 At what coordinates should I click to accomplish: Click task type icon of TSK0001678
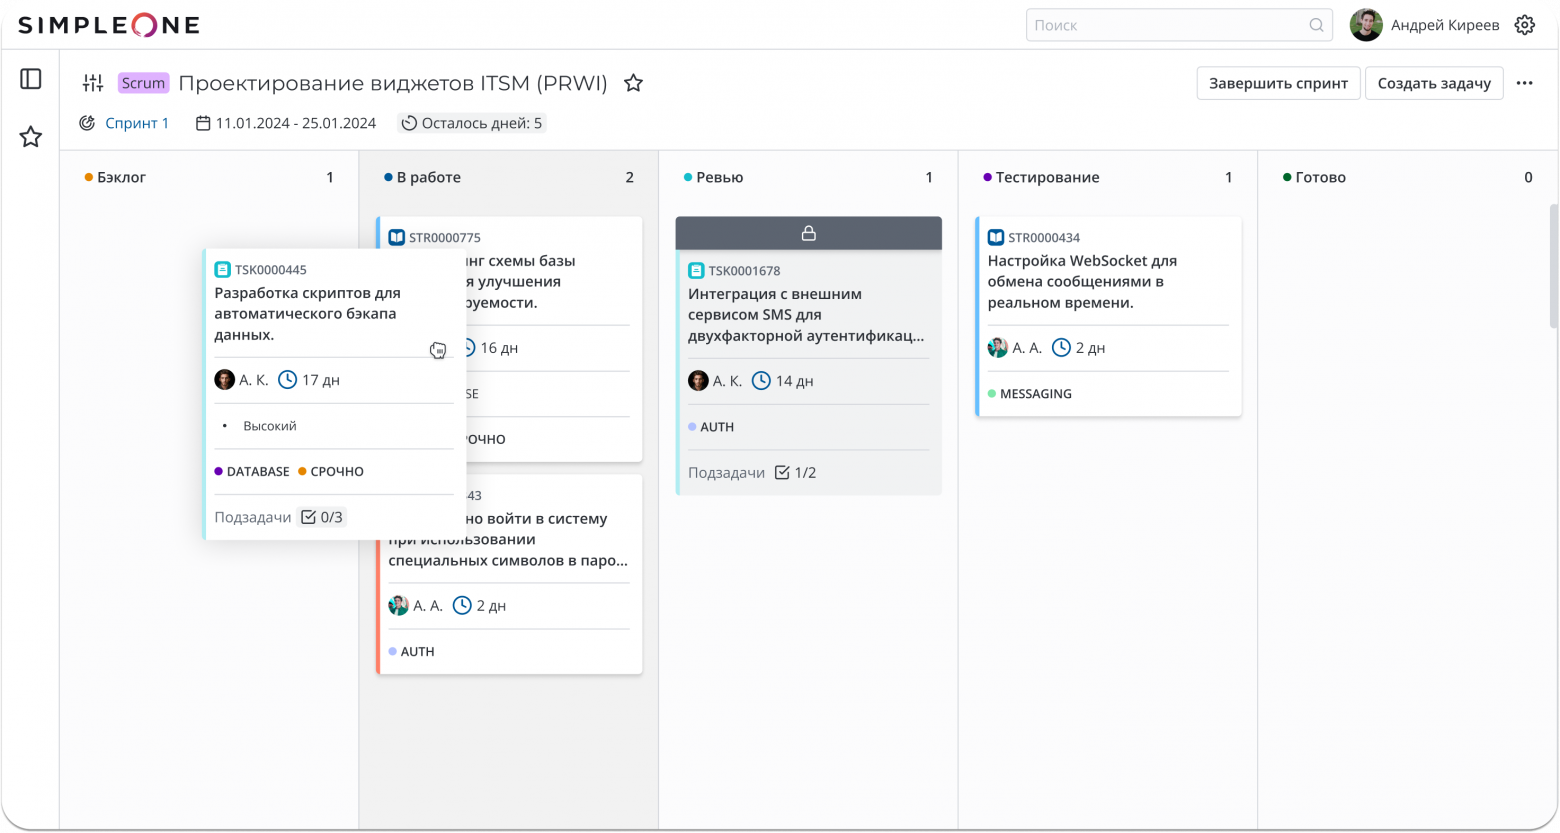(x=696, y=271)
